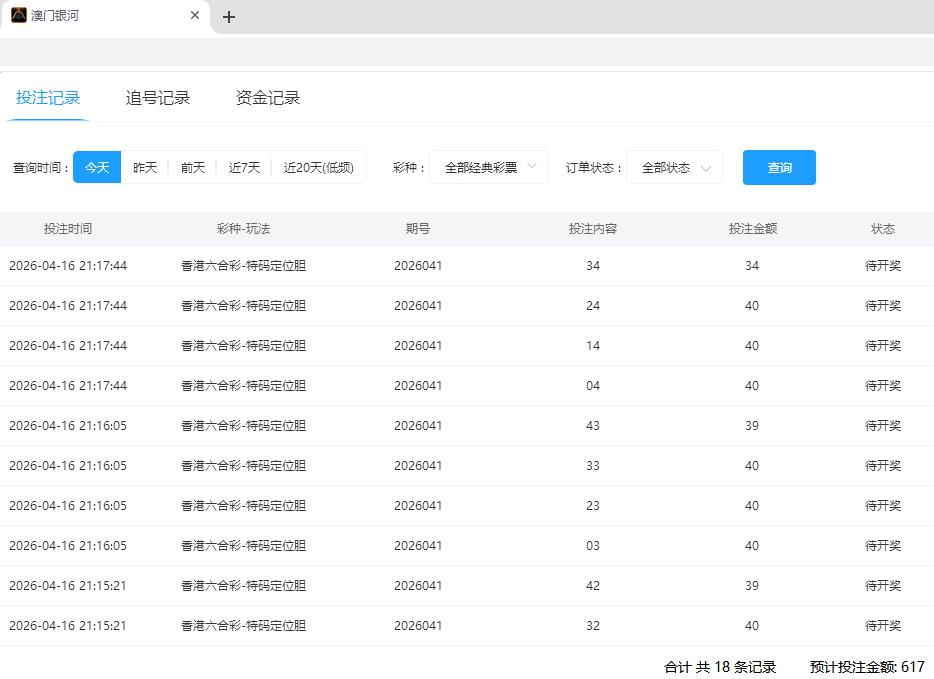This screenshot has height=679, width=934.
Task: Click the 投注金额 column header
Action: pos(752,229)
